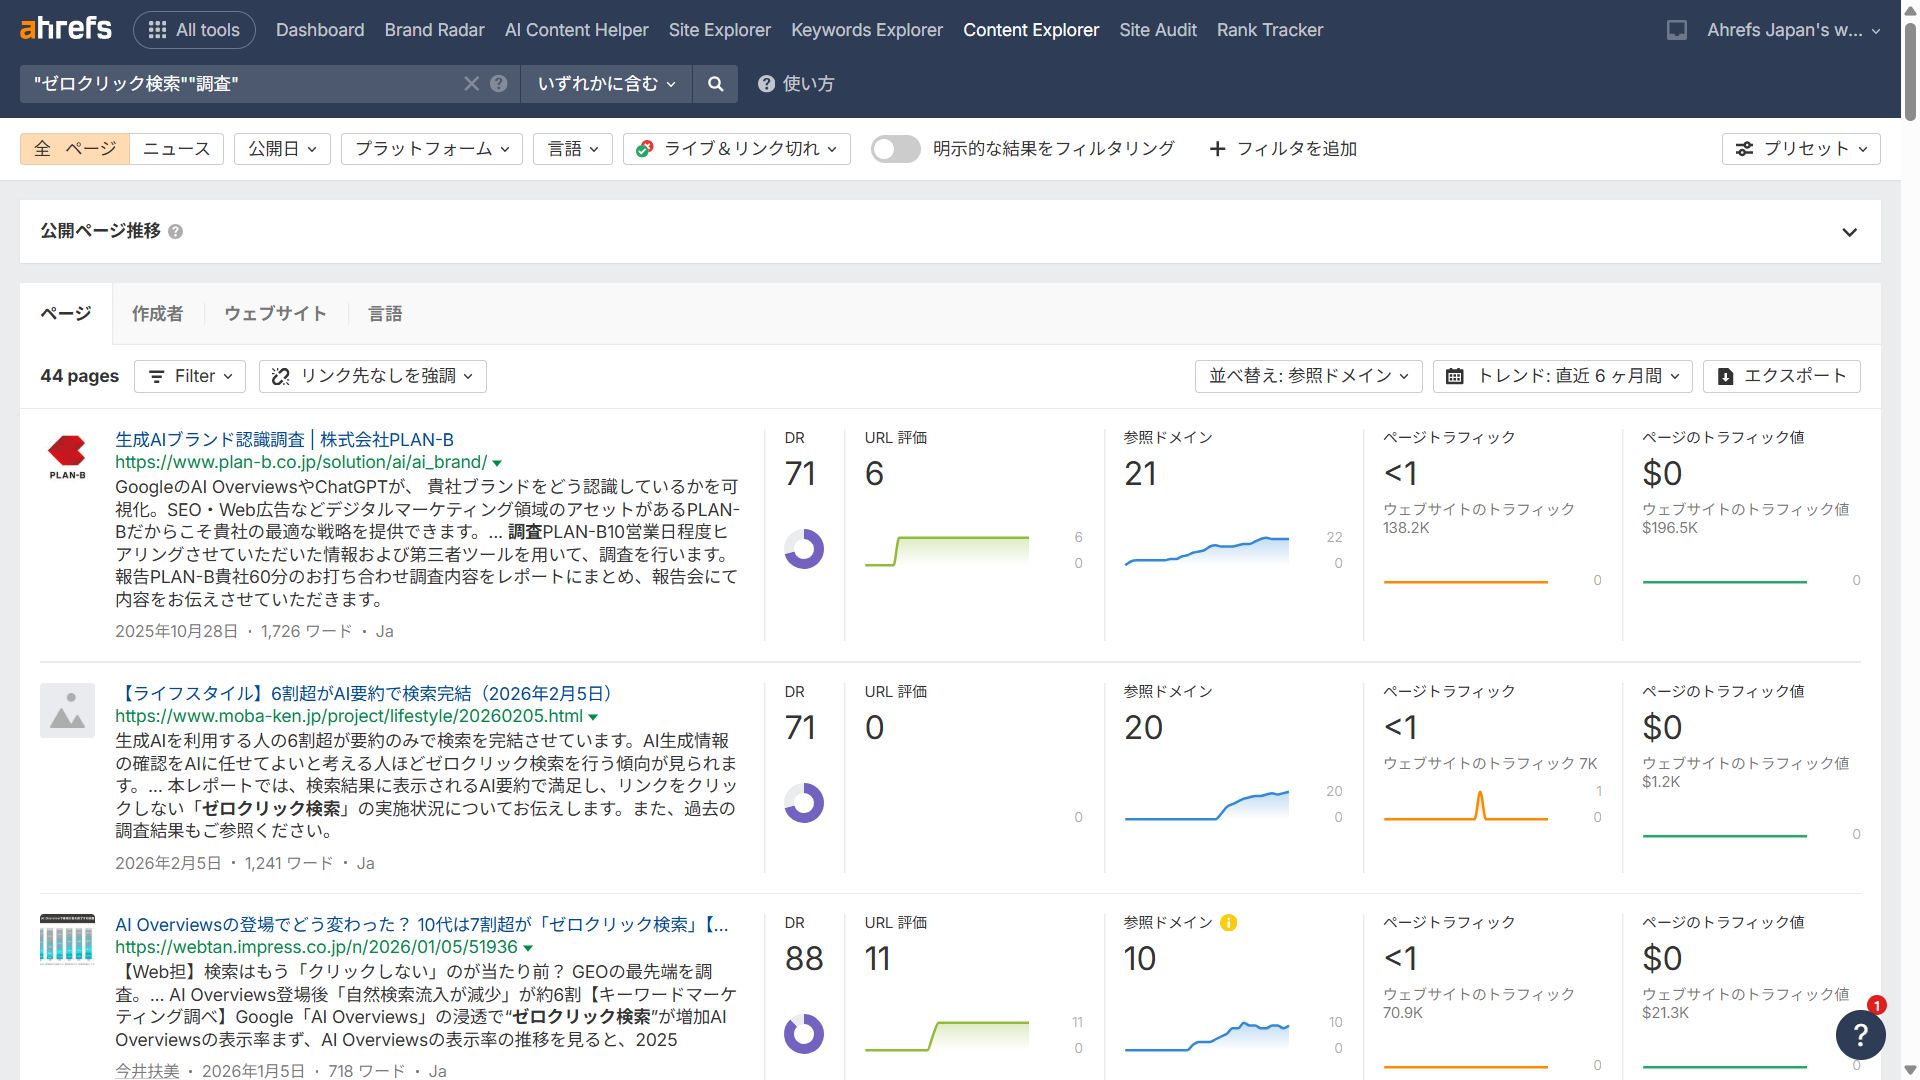Screen dimensions: 1920x1080
Task: Select the 全ページ filter option
Action: (75, 149)
